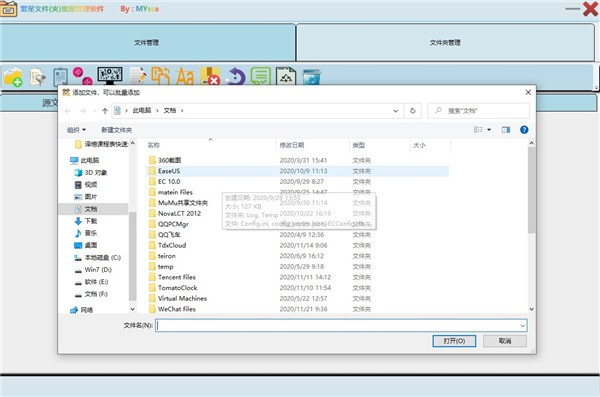Open the dialog help question icon

click(x=524, y=130)
